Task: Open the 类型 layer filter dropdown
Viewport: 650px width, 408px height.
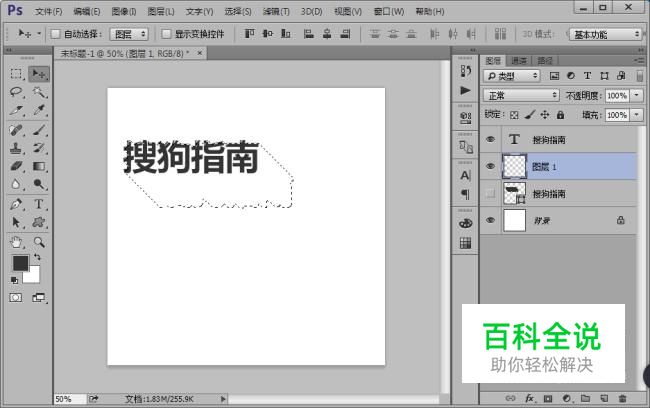Action: tap(512, 76)
